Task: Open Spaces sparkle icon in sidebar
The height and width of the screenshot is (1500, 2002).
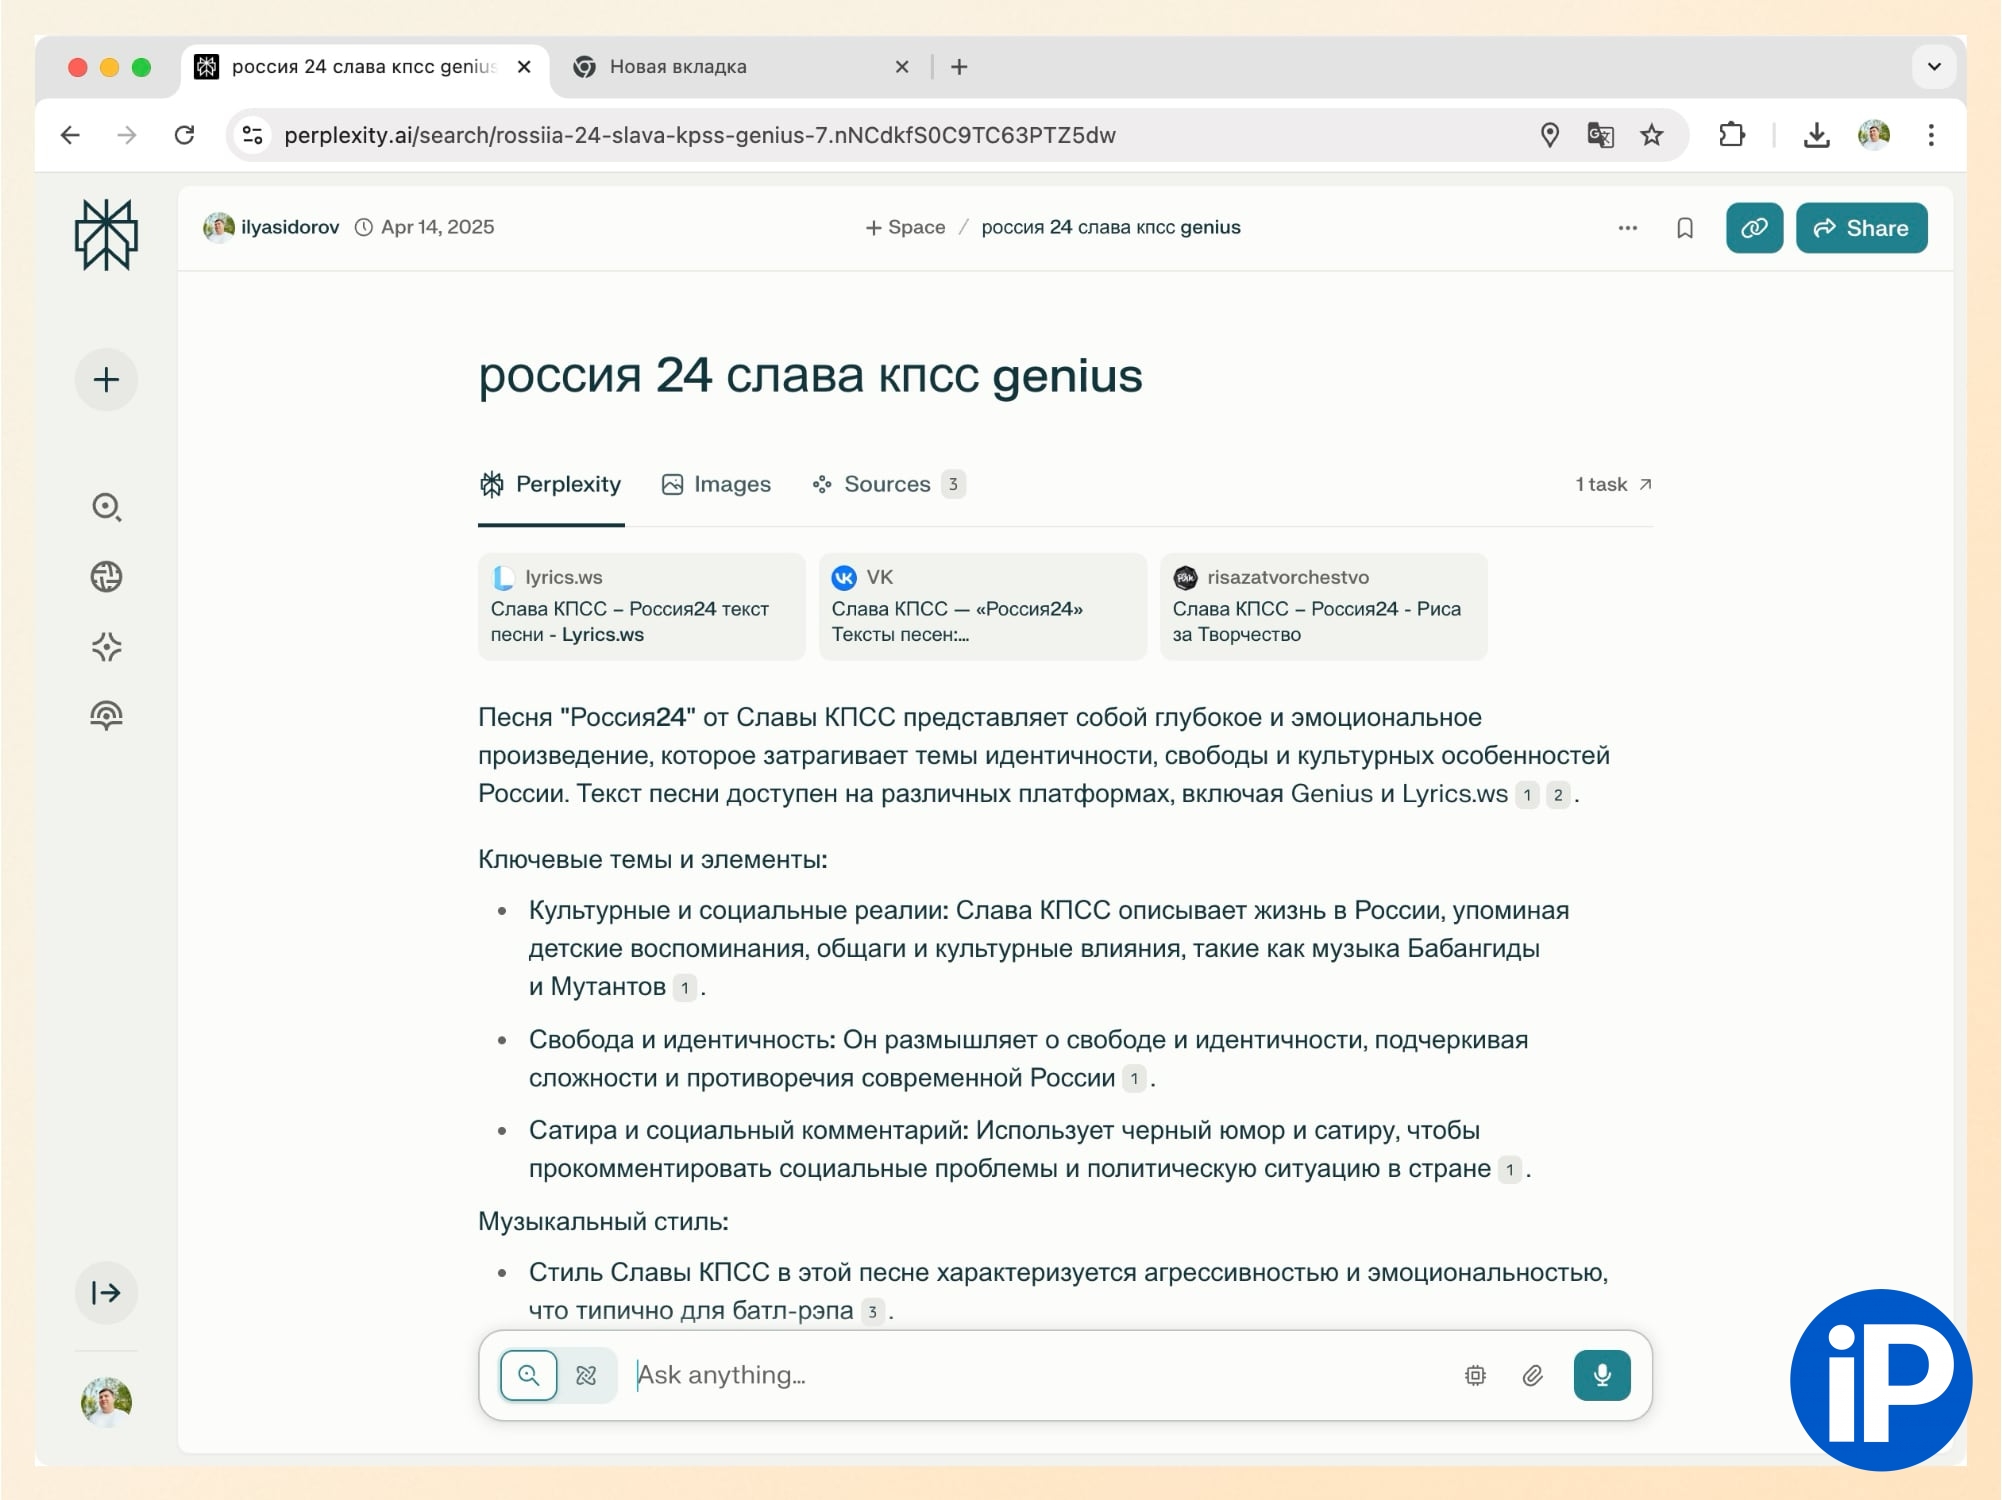Action: [106, 647]
